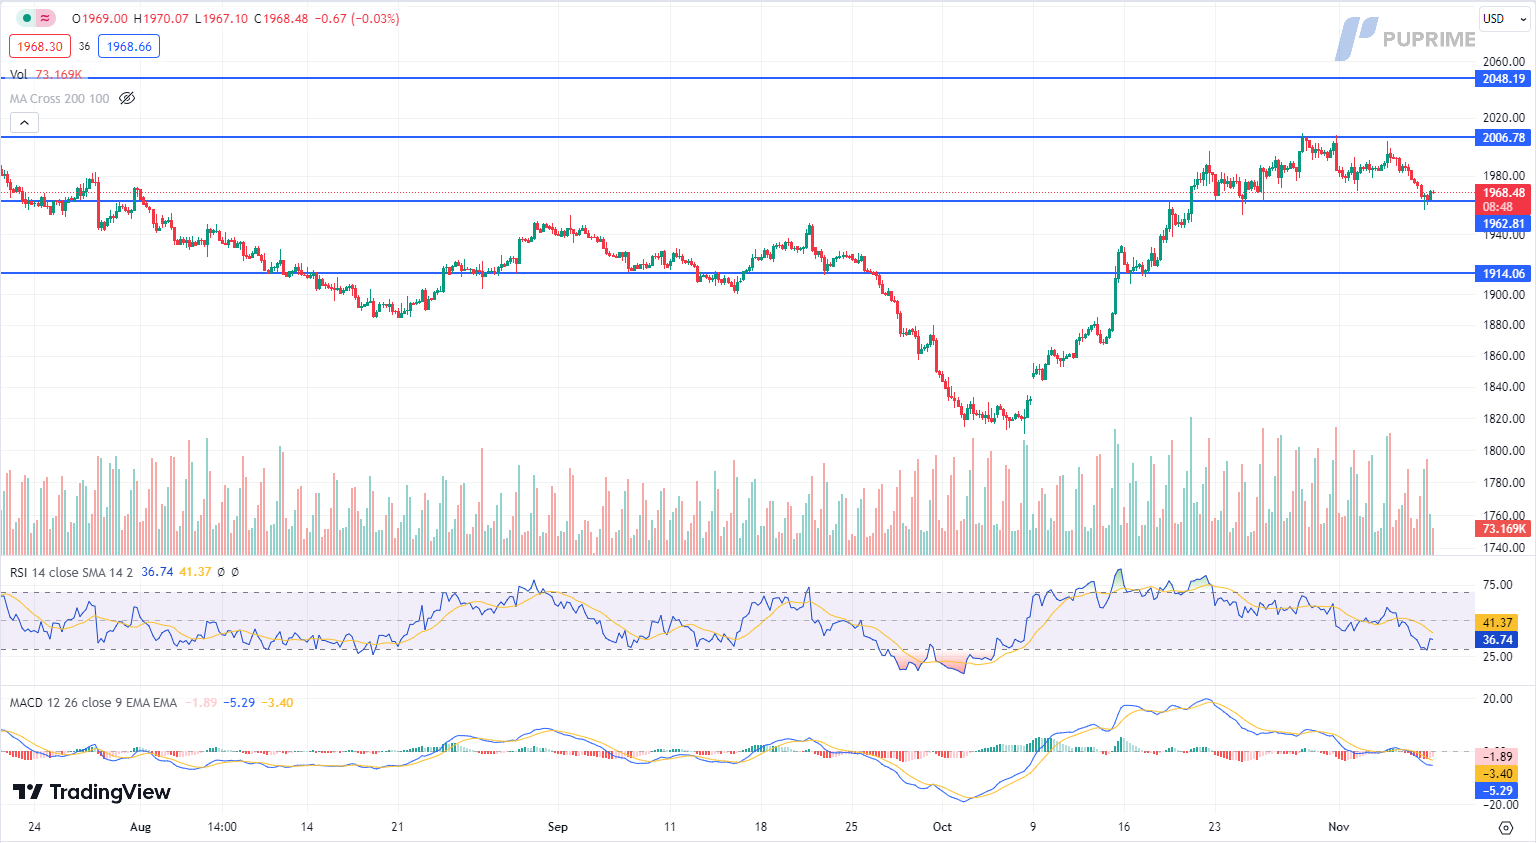Click the low price L1967.10 value
This screenshot has height=843, width=1536.
pyautogui.click(x=221, y=18)
